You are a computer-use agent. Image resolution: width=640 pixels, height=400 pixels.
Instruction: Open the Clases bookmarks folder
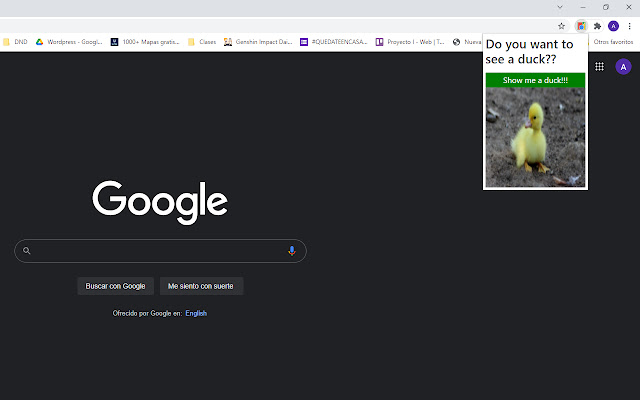point(202,42)
